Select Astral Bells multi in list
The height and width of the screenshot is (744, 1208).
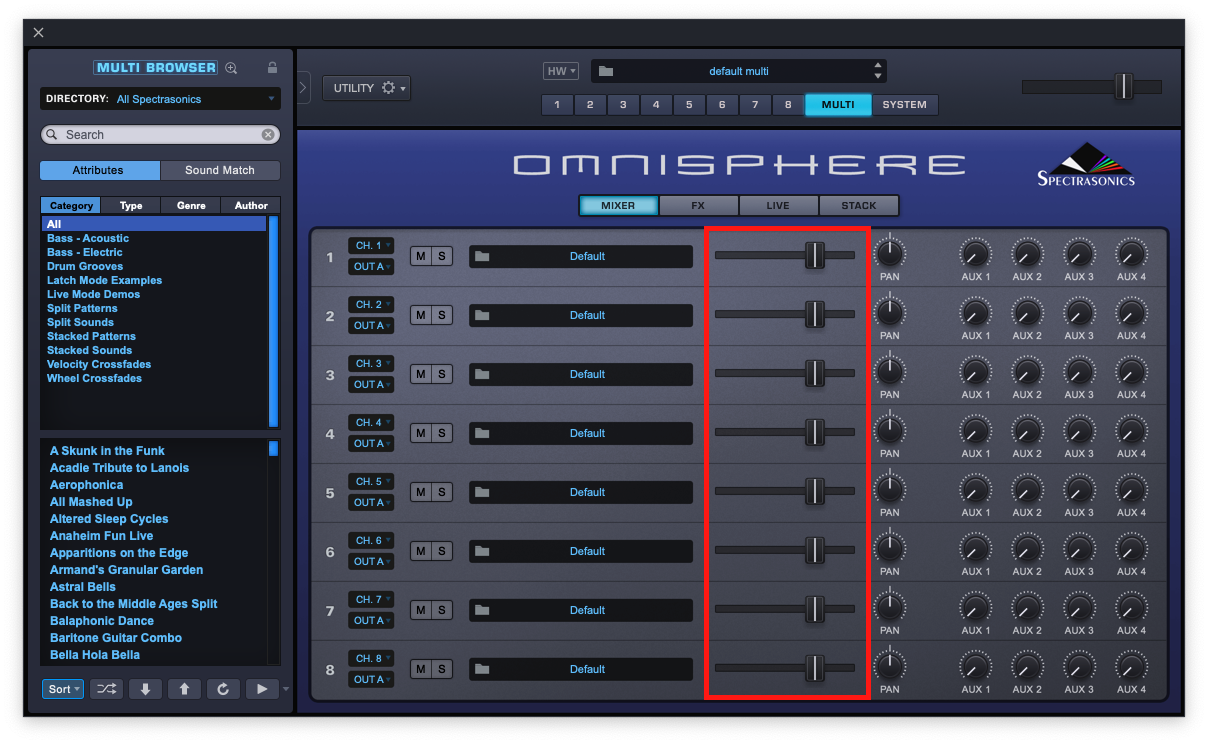(83, 587)
